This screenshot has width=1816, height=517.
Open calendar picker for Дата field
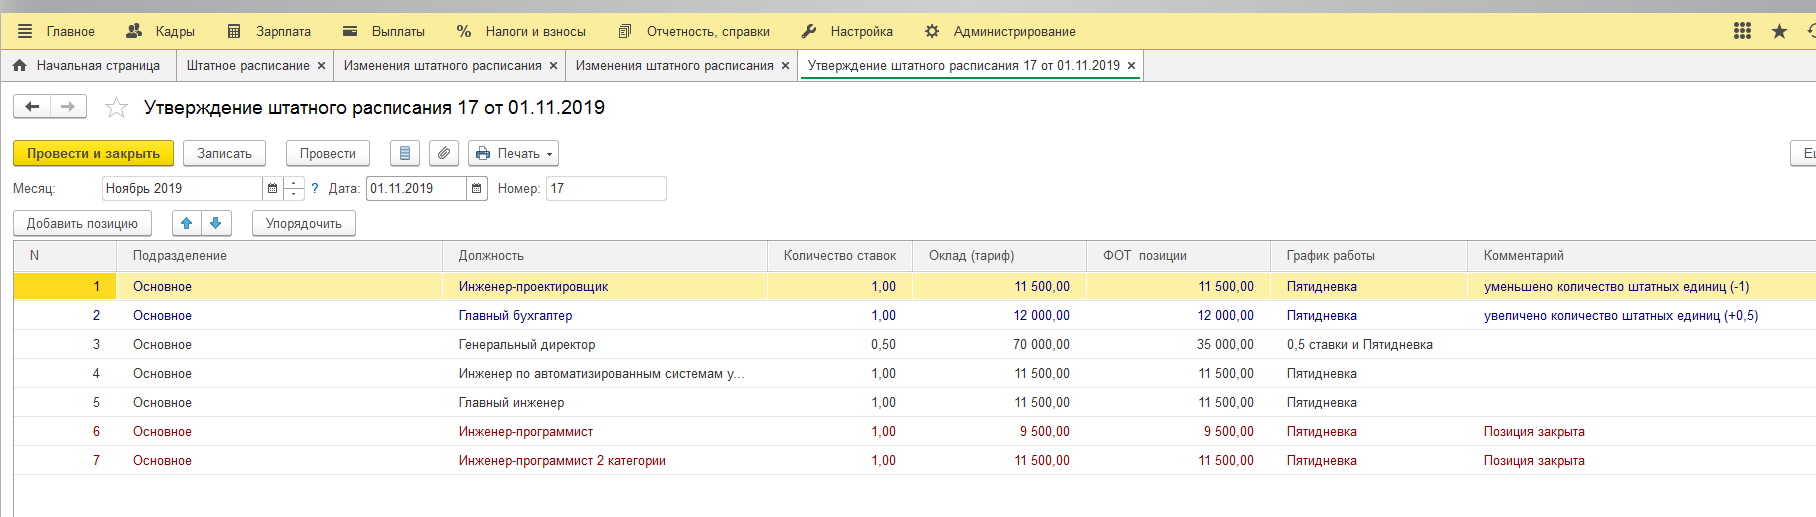click(x=477, y=188)
